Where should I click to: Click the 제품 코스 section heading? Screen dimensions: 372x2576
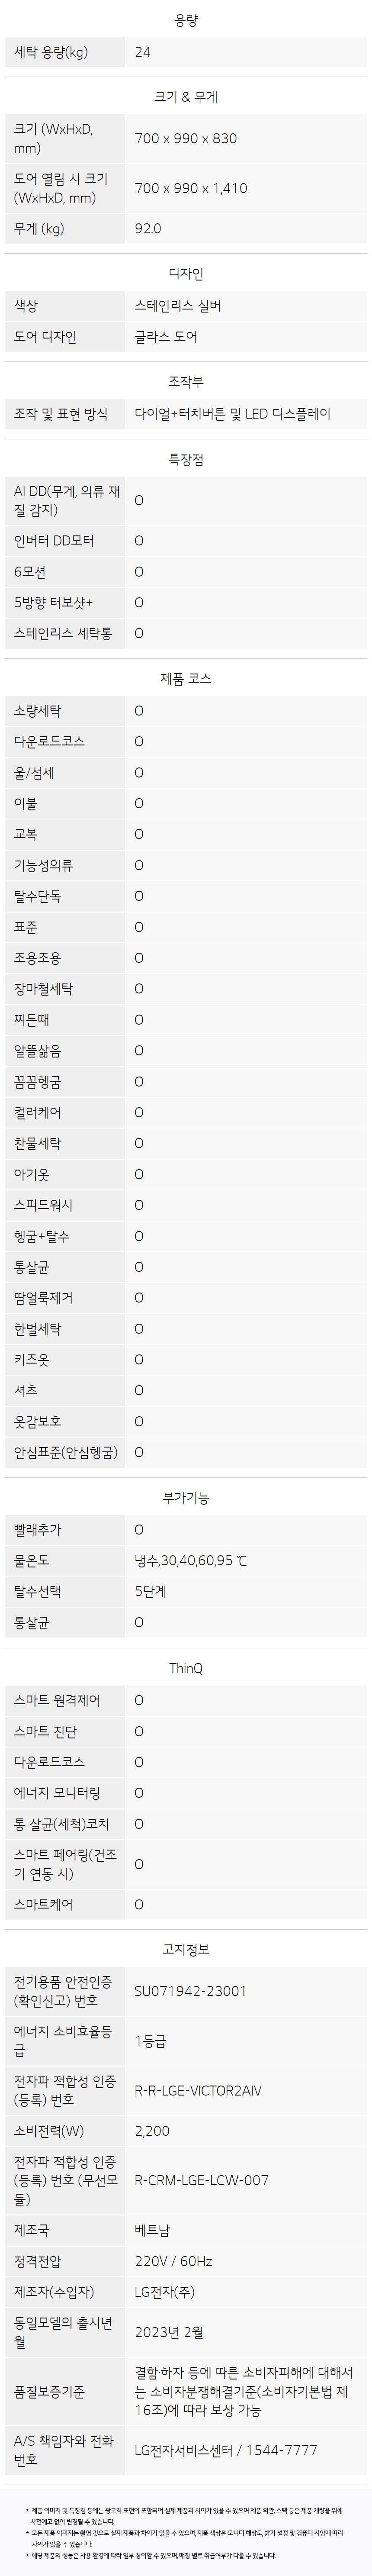pyautogui.click(x=186, y=679)
